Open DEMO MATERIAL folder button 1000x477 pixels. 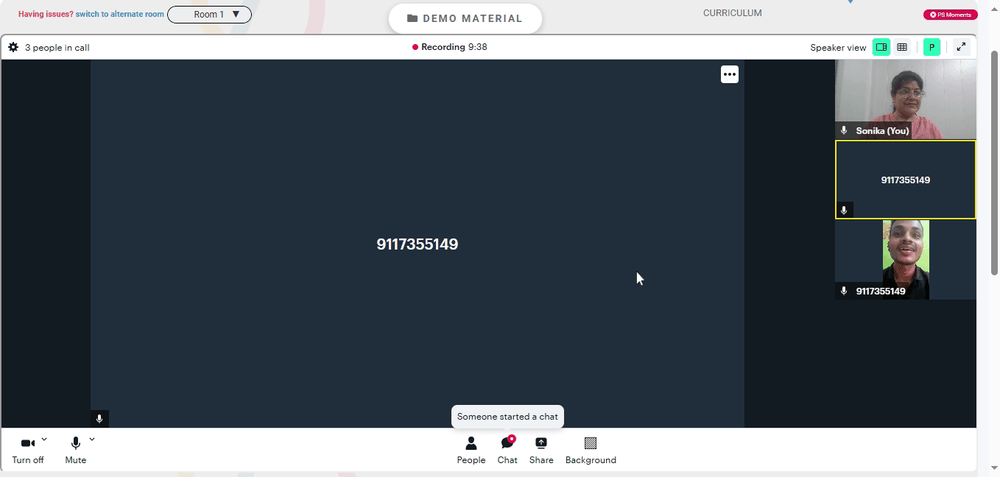click(x=465, y=18)
